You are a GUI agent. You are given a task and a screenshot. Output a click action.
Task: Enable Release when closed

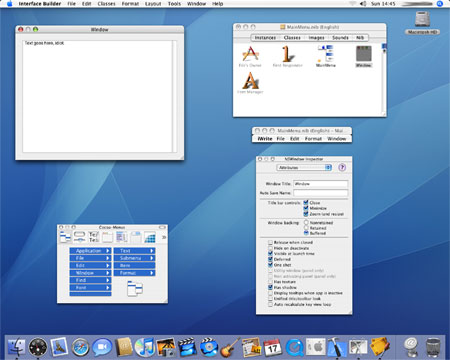(x=270, y=242)
